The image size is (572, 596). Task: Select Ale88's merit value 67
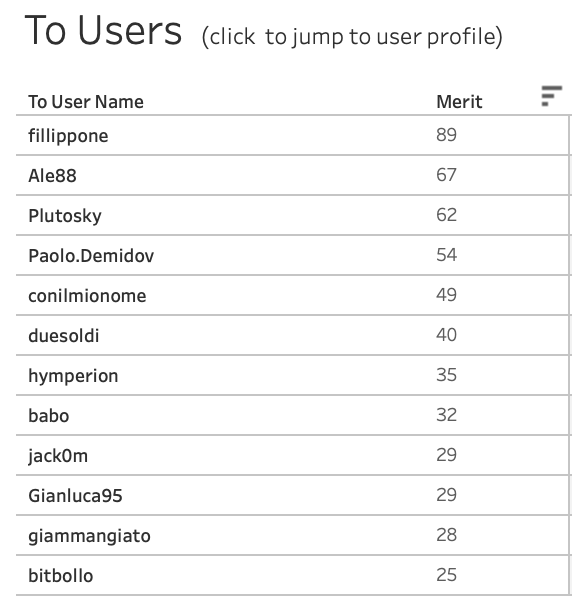446,175
